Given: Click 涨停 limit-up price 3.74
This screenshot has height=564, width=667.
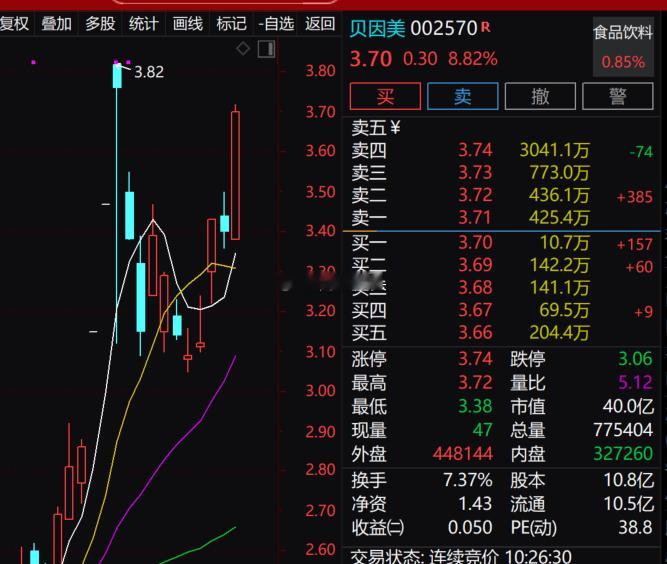Looking at the screenshot, I should pyautogui.click(x=475, y=359).
